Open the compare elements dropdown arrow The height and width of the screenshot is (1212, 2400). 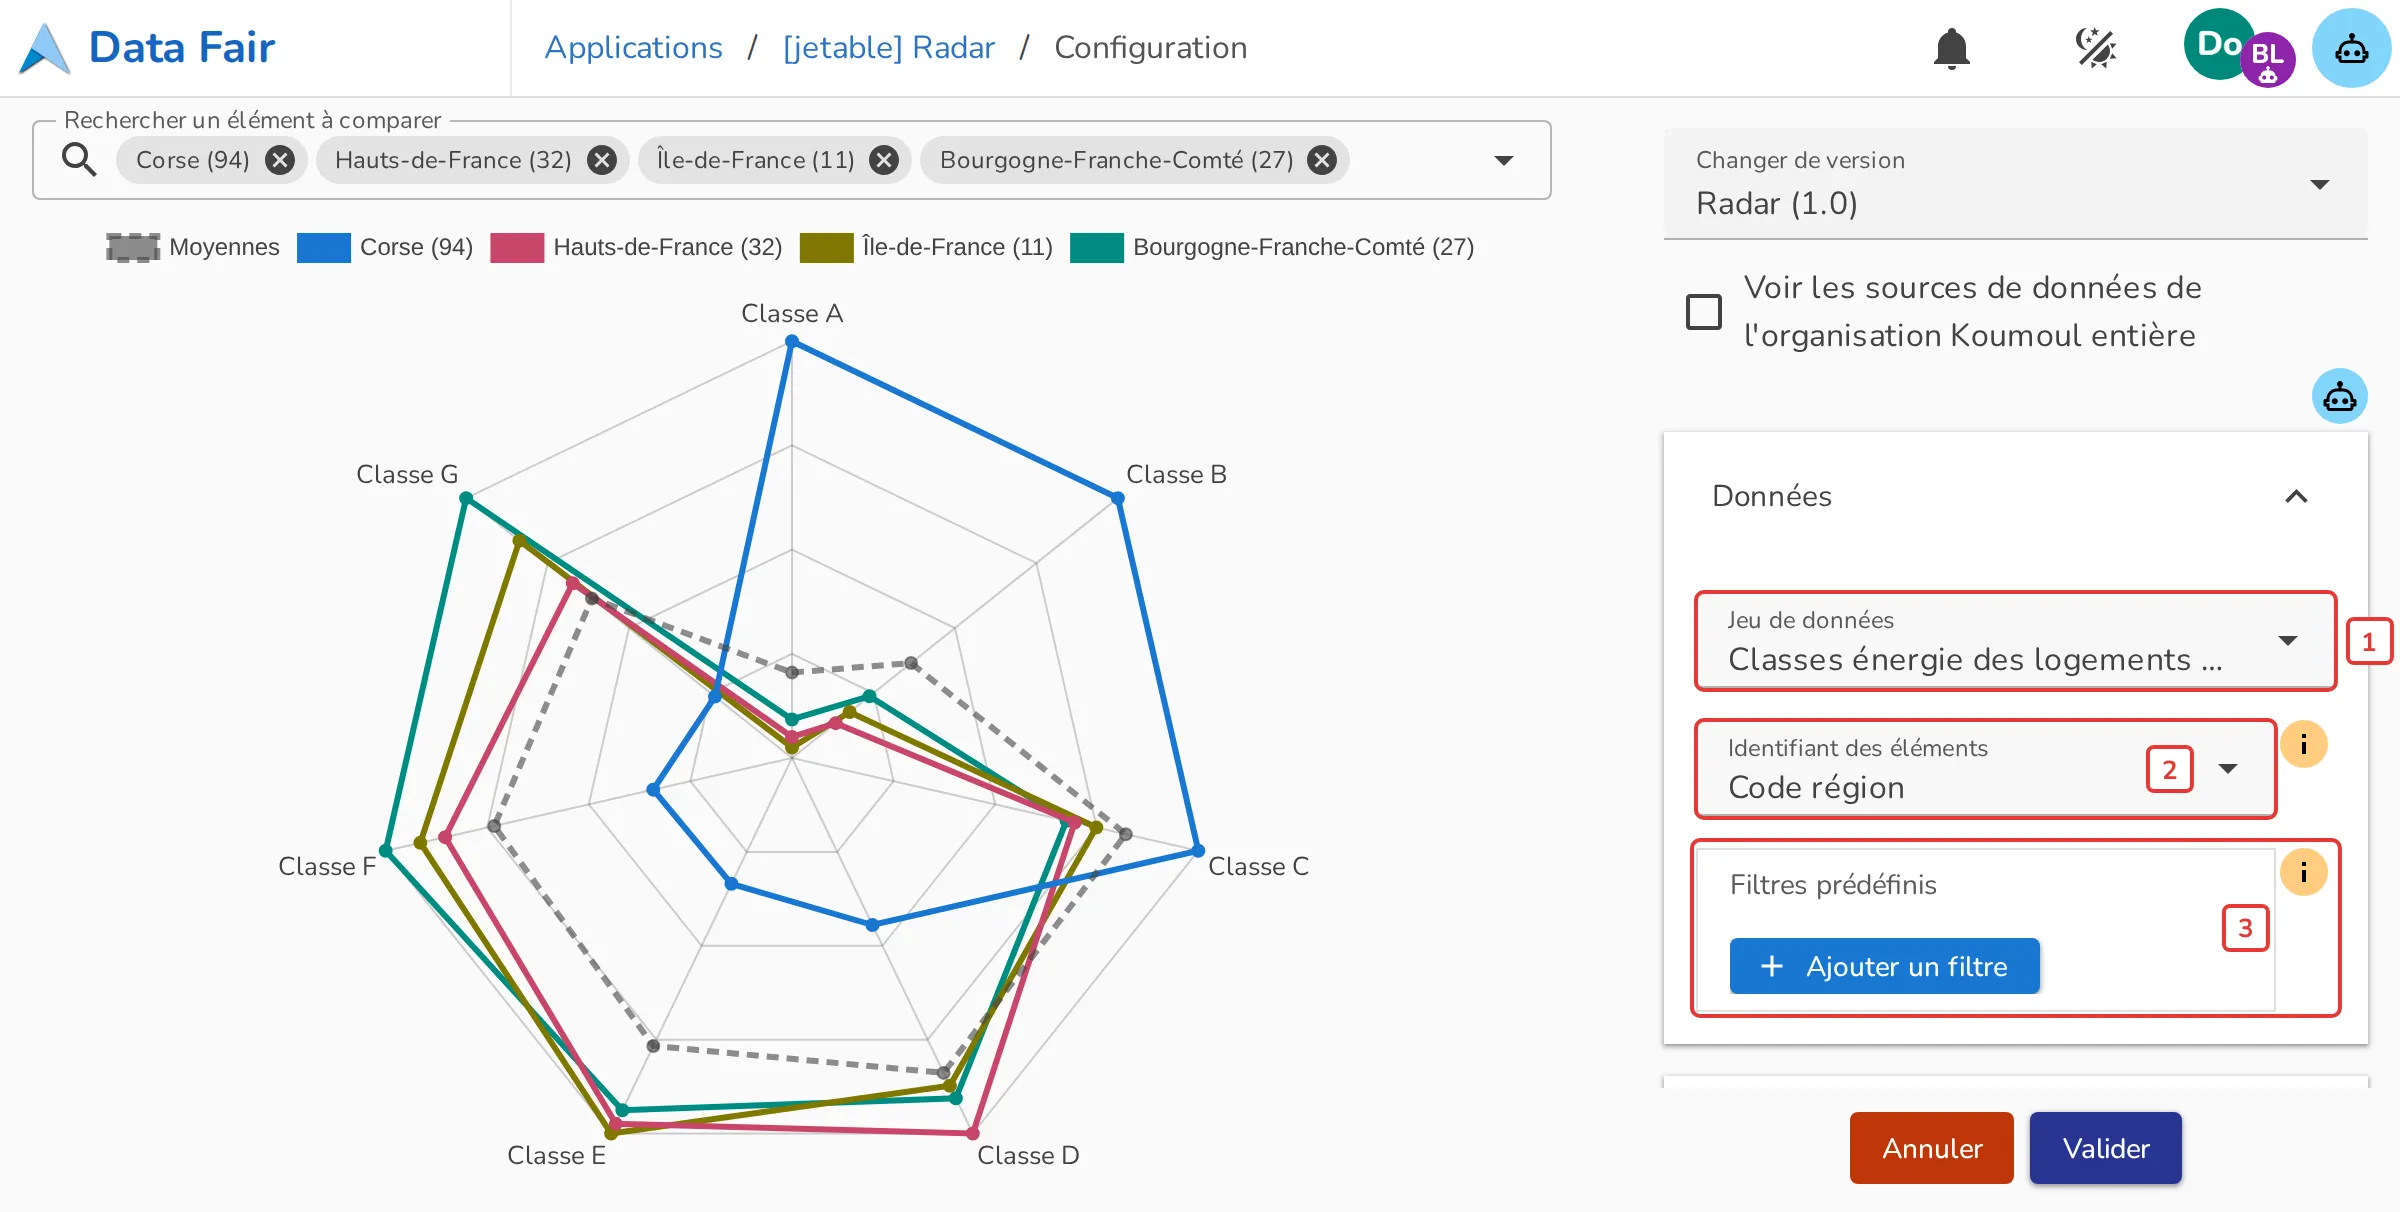click(x=1504, y=160)
